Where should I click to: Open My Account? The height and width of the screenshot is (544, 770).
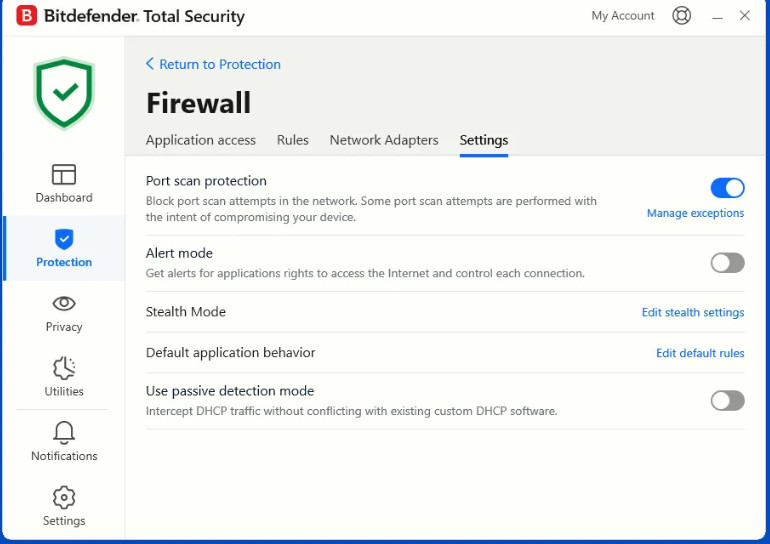click(623, 16)
